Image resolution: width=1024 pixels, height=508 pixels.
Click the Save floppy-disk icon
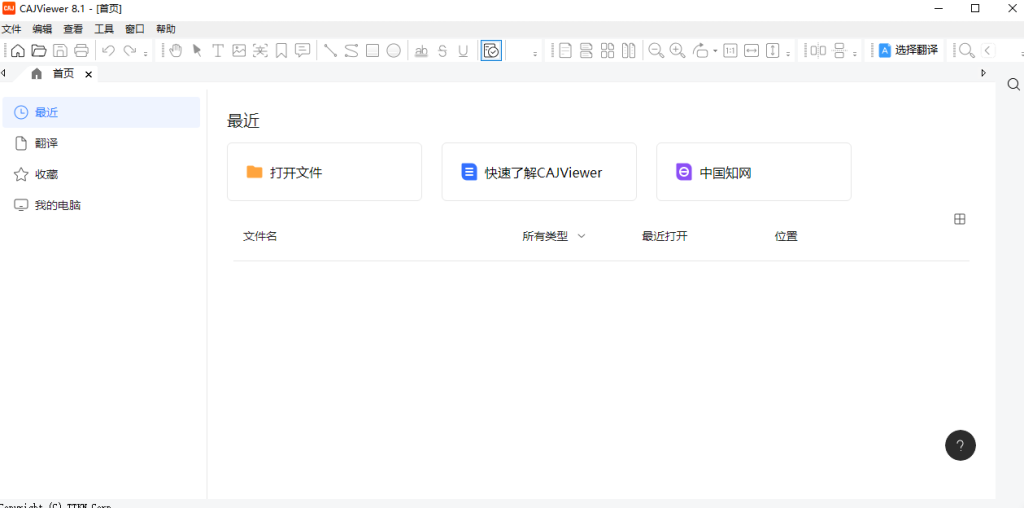tap(60, 50)
